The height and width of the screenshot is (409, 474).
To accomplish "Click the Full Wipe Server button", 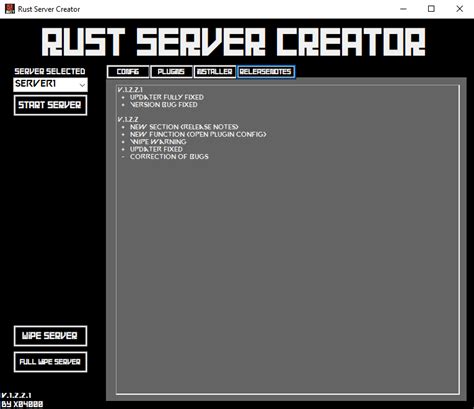I will [x=50, y=362].
